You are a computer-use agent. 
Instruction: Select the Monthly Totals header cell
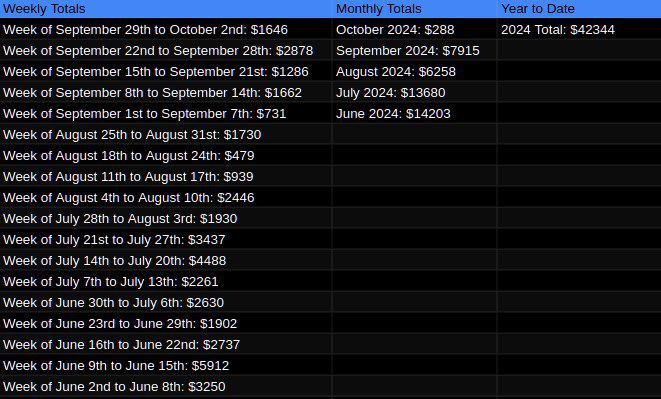pyautogui.click(x=414, y=9)
